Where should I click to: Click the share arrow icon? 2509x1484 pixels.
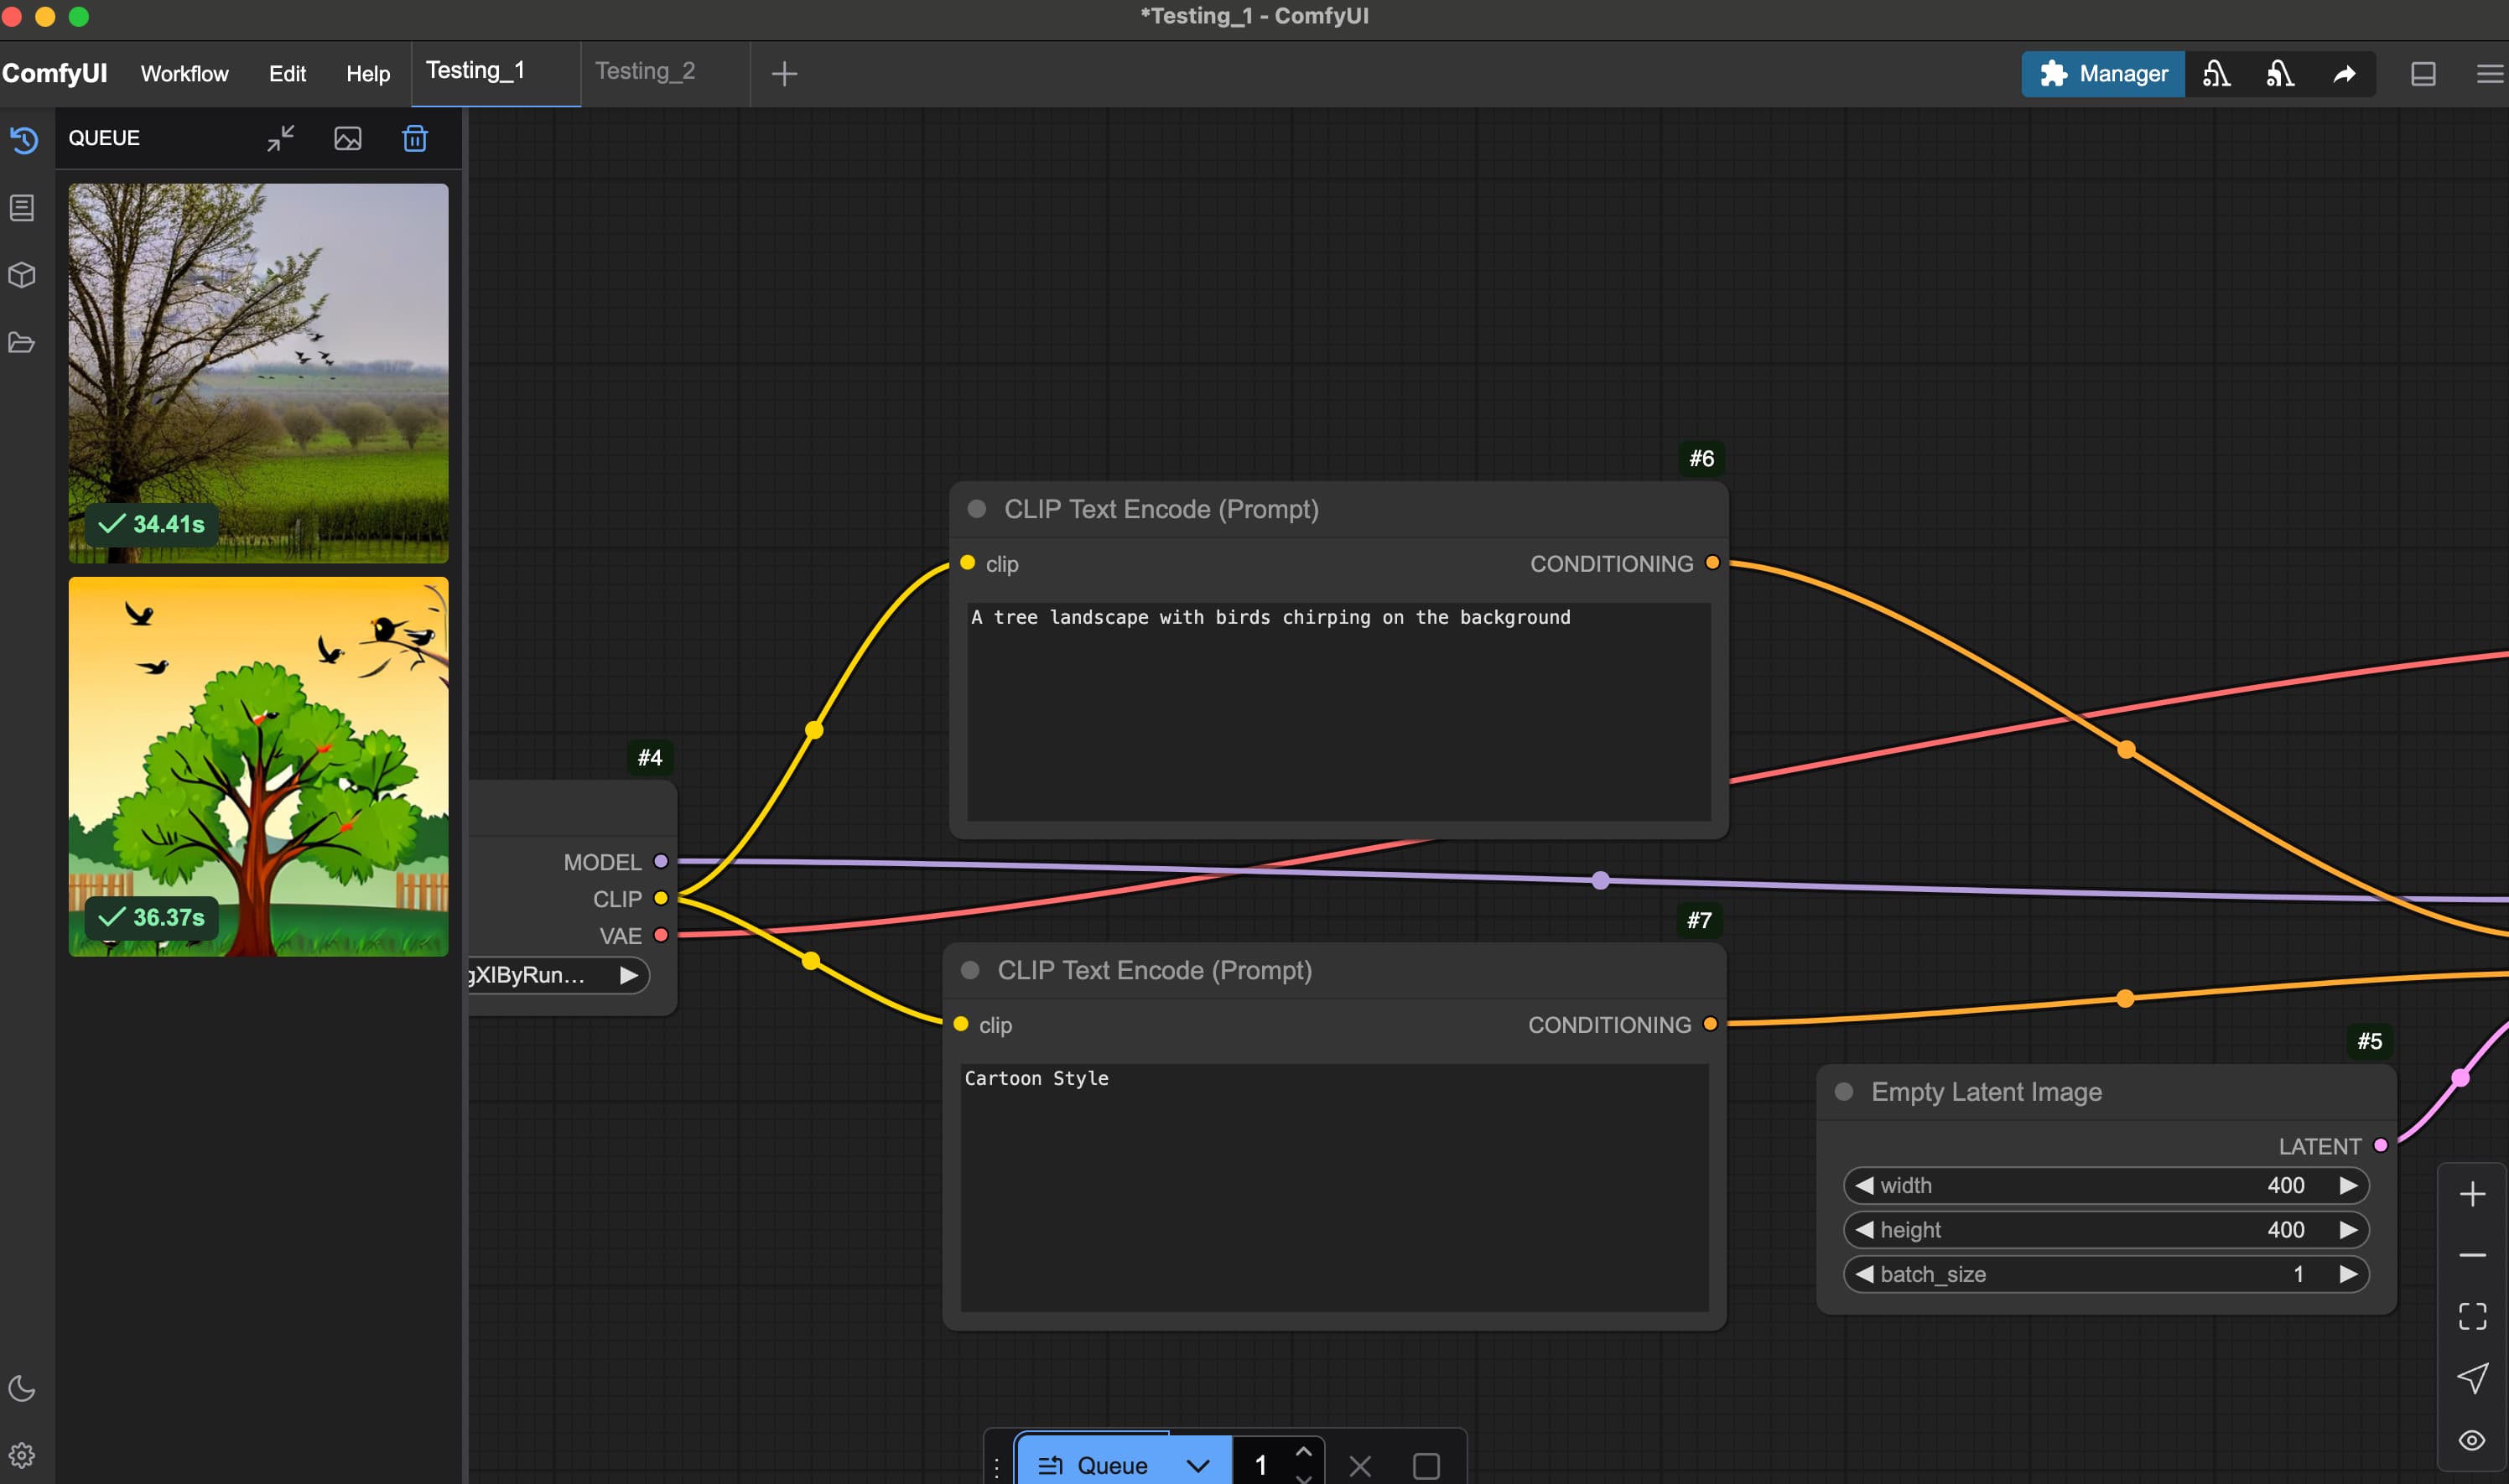(x=2344, y=73)
